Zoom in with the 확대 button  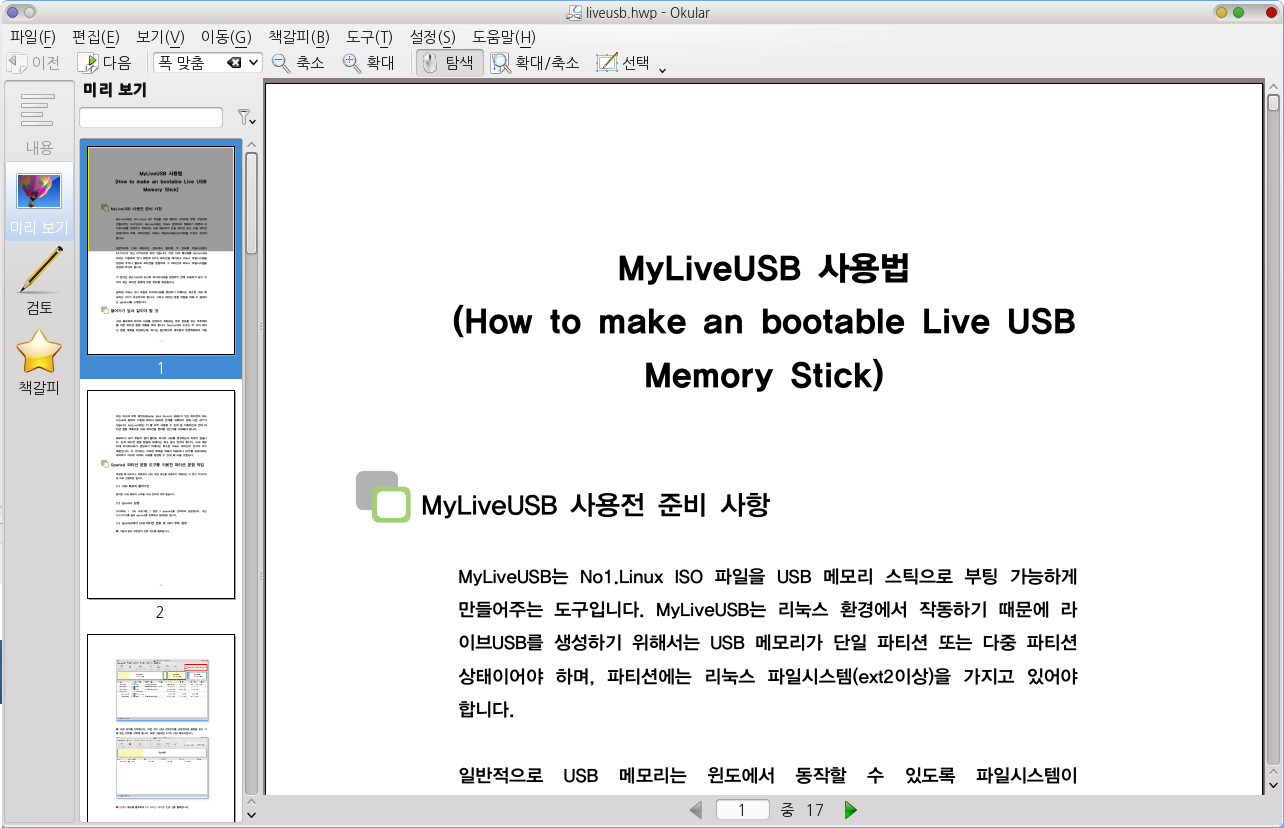coord(368,62)
